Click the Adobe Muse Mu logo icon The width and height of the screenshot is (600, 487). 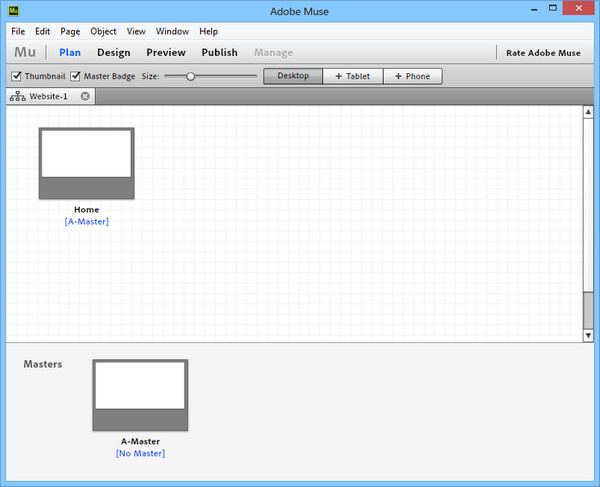[x=25, y=53]
